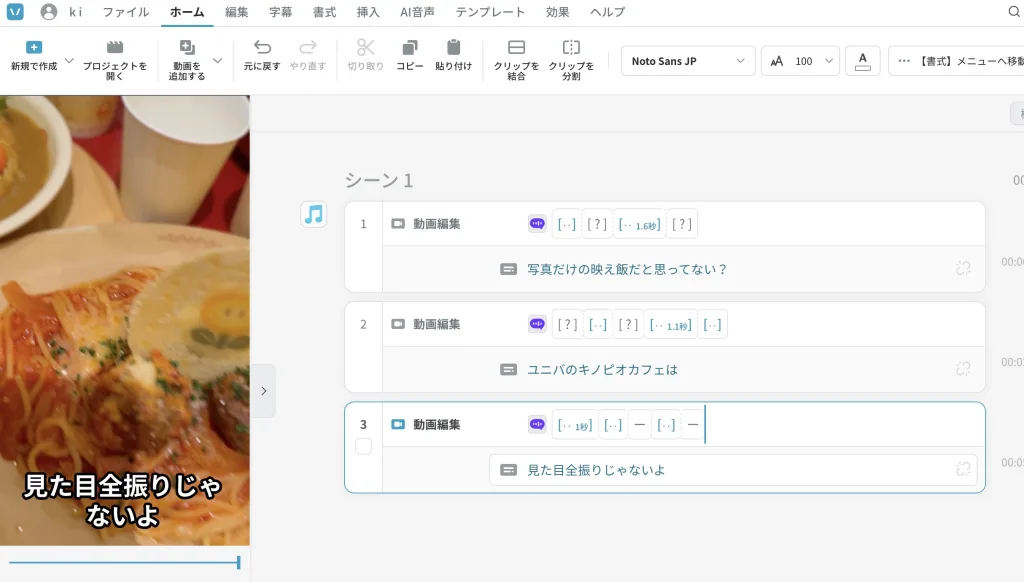Open the Noto Sans JP font dropdown
The height and width of the screenshot is (582, 1024).
(x=688, y=61)
